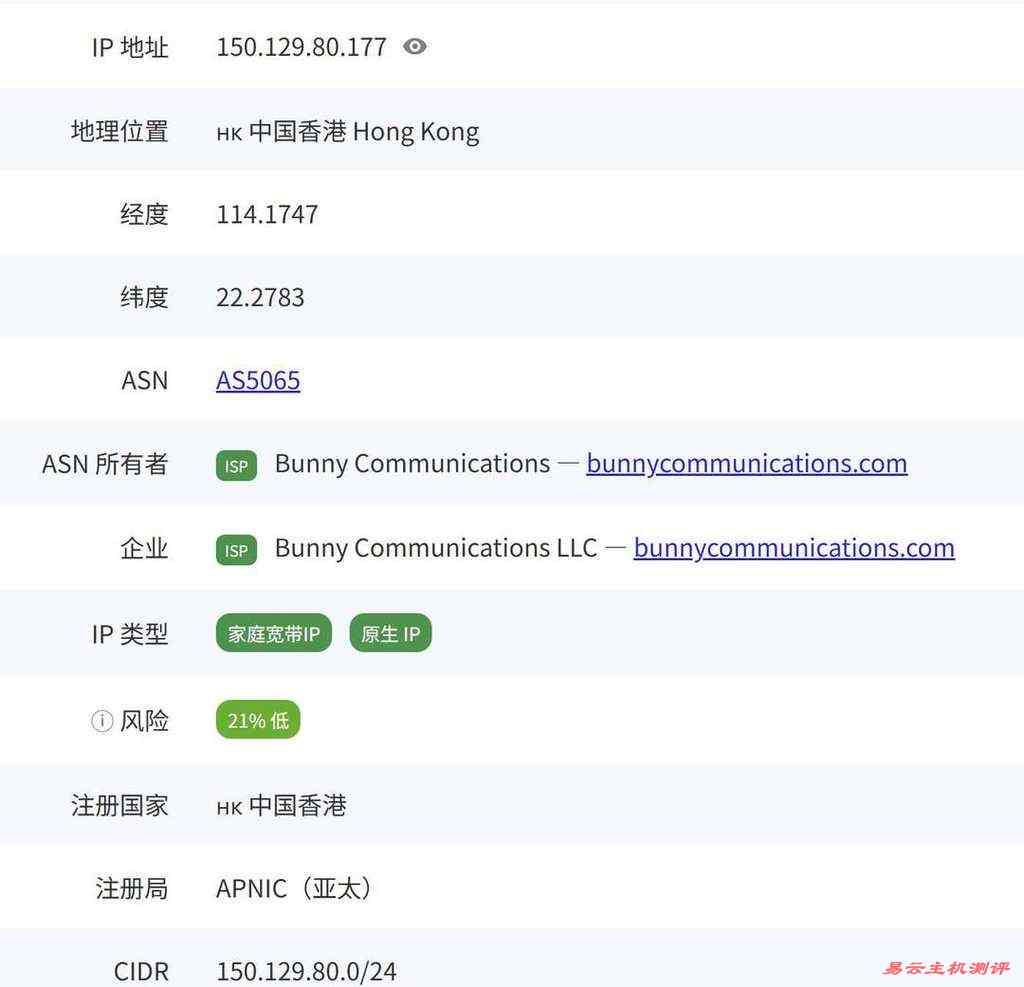Screen dimensions: 1024x987
Task: Click longitude value 114.1747
Action: 267,214
